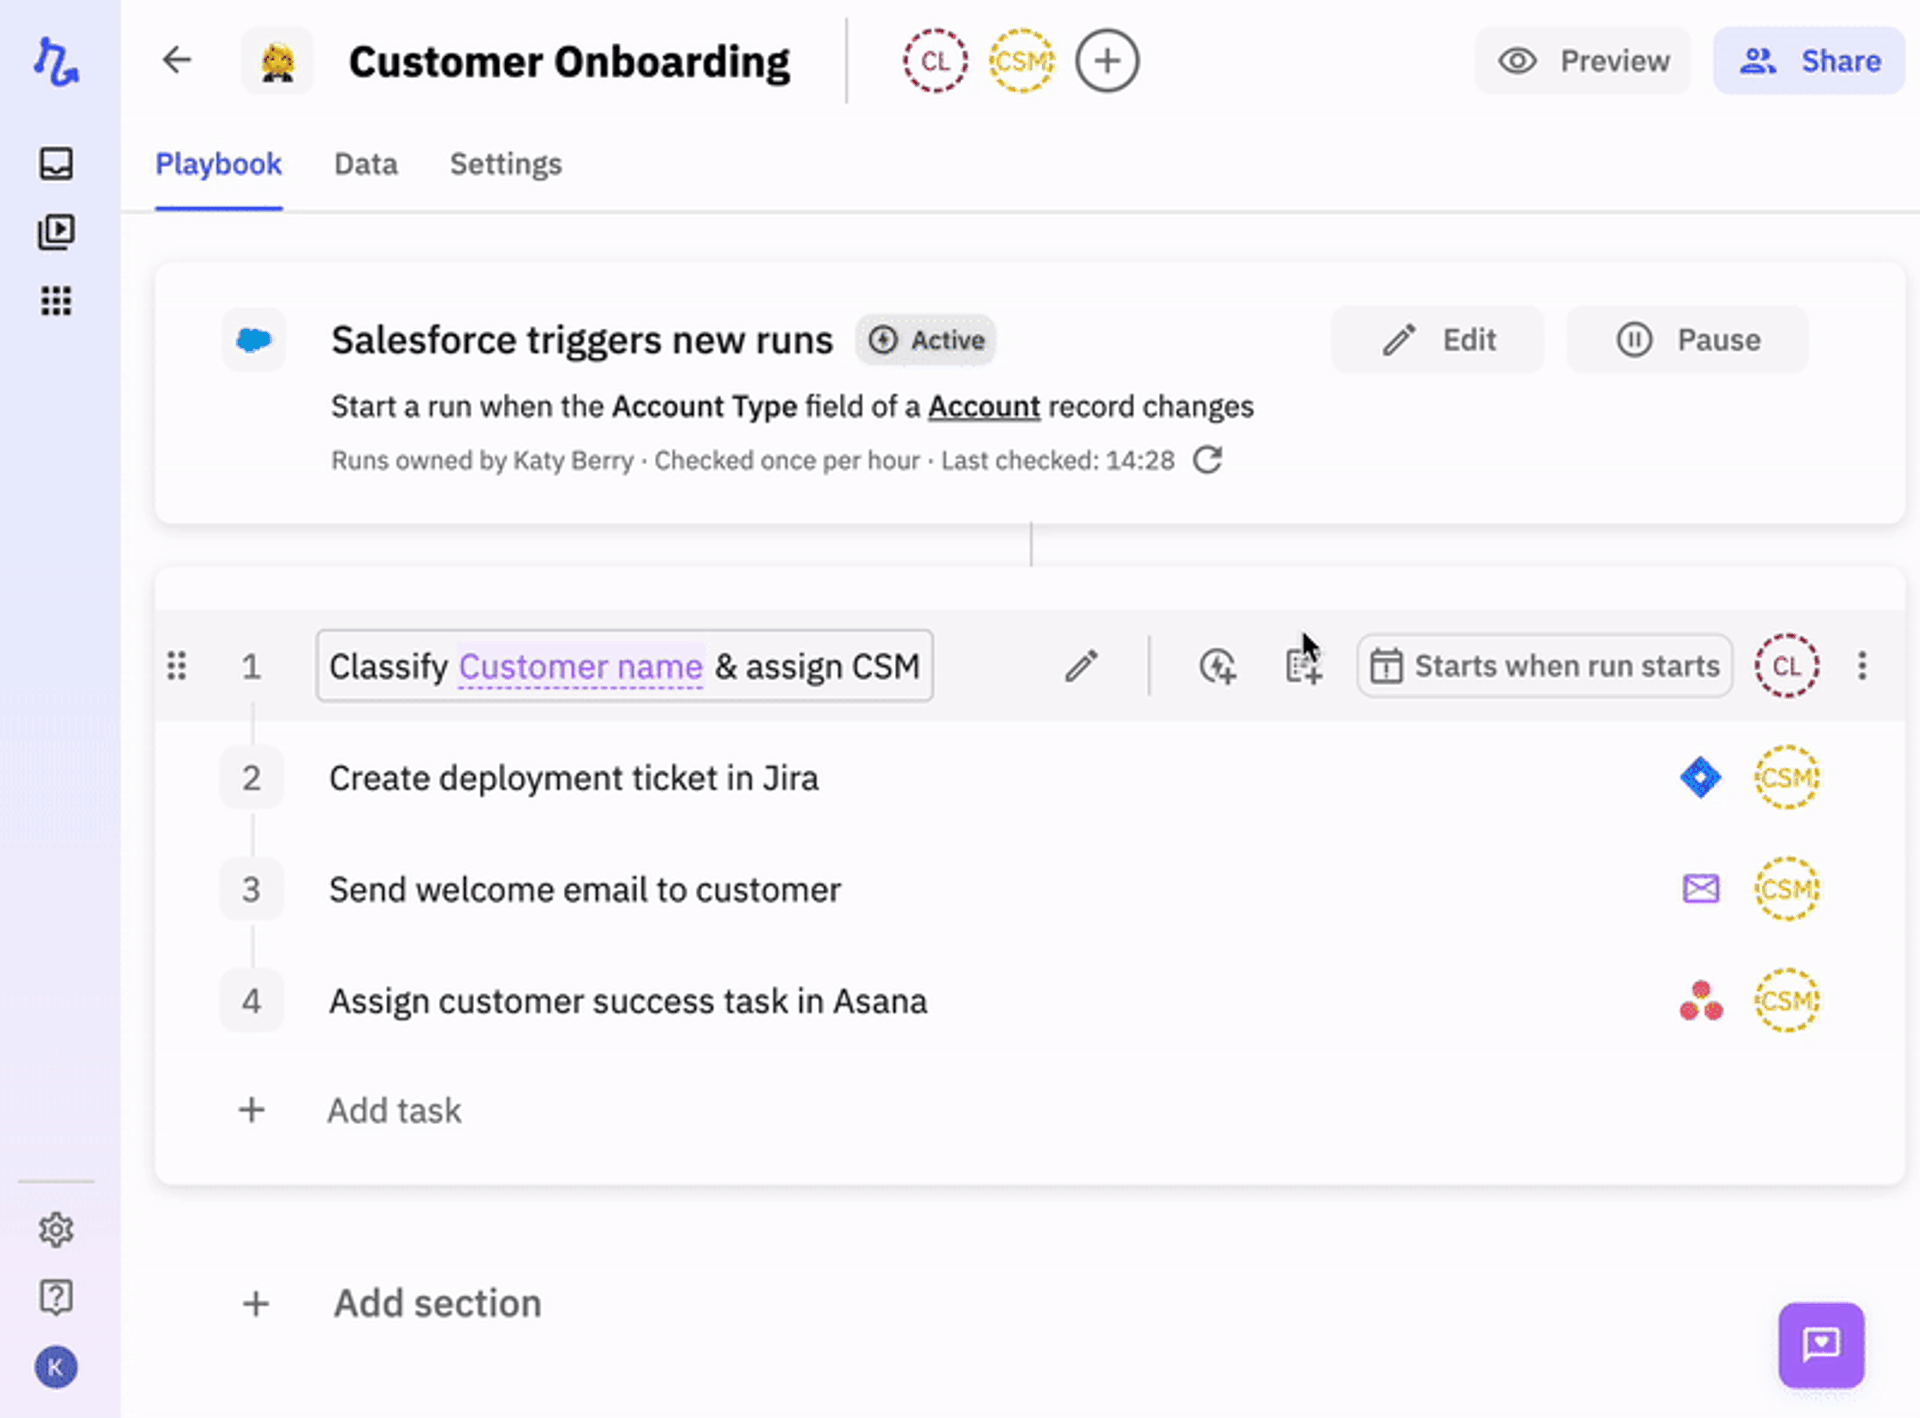Open the runs library play icon
Image resolution: width=1920 pixels, height=1418 pixels.
(x=56, y=232)
